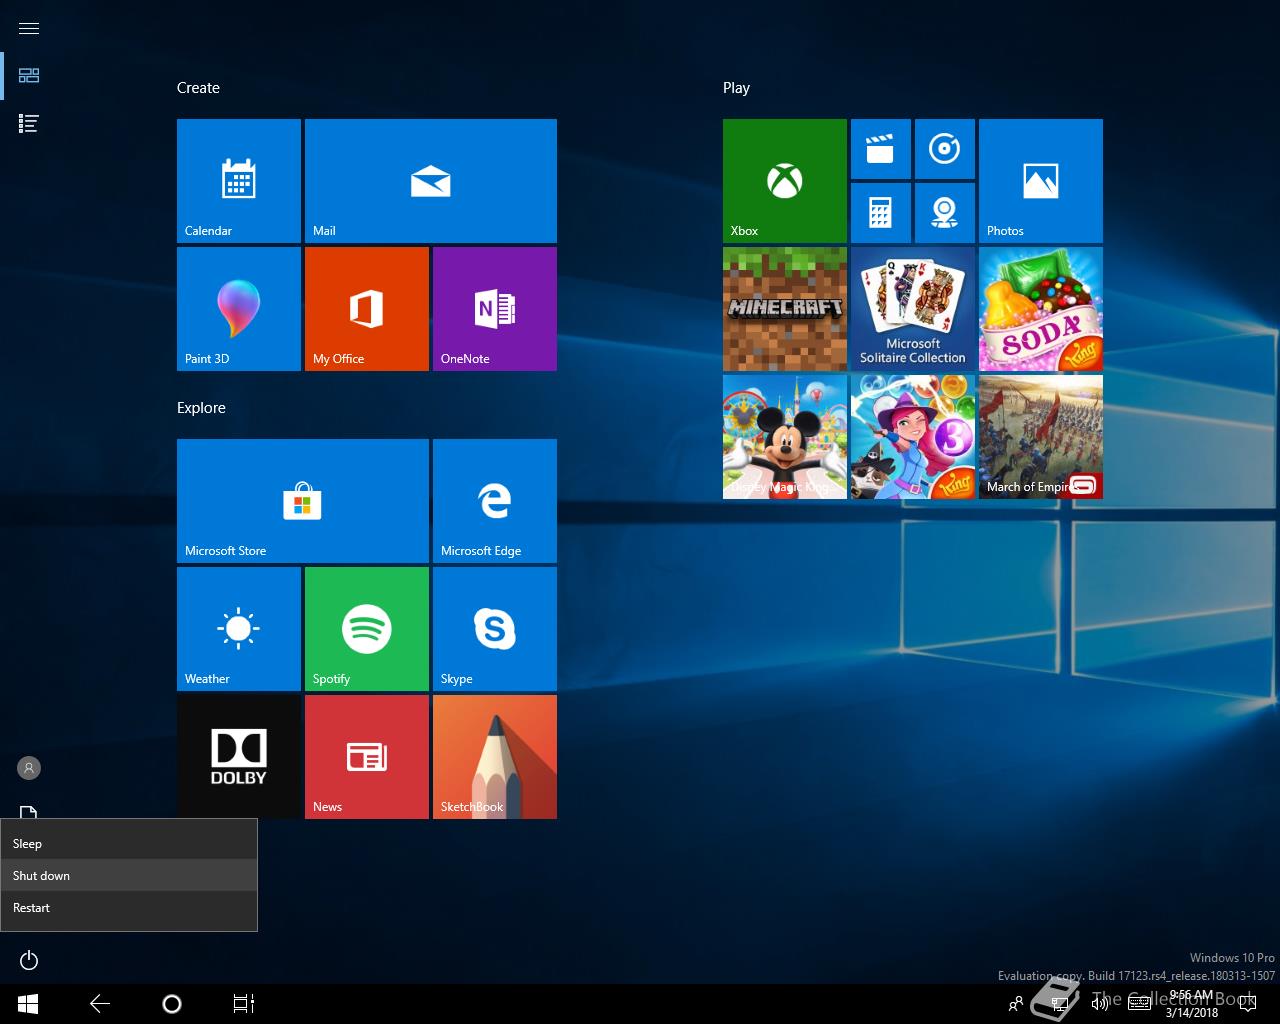Click the Windows Start button

pos(28,1004)
